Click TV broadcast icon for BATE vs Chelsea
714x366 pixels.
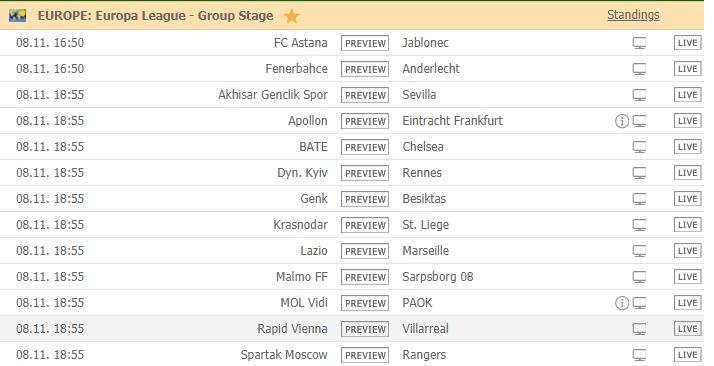(639, 147)
